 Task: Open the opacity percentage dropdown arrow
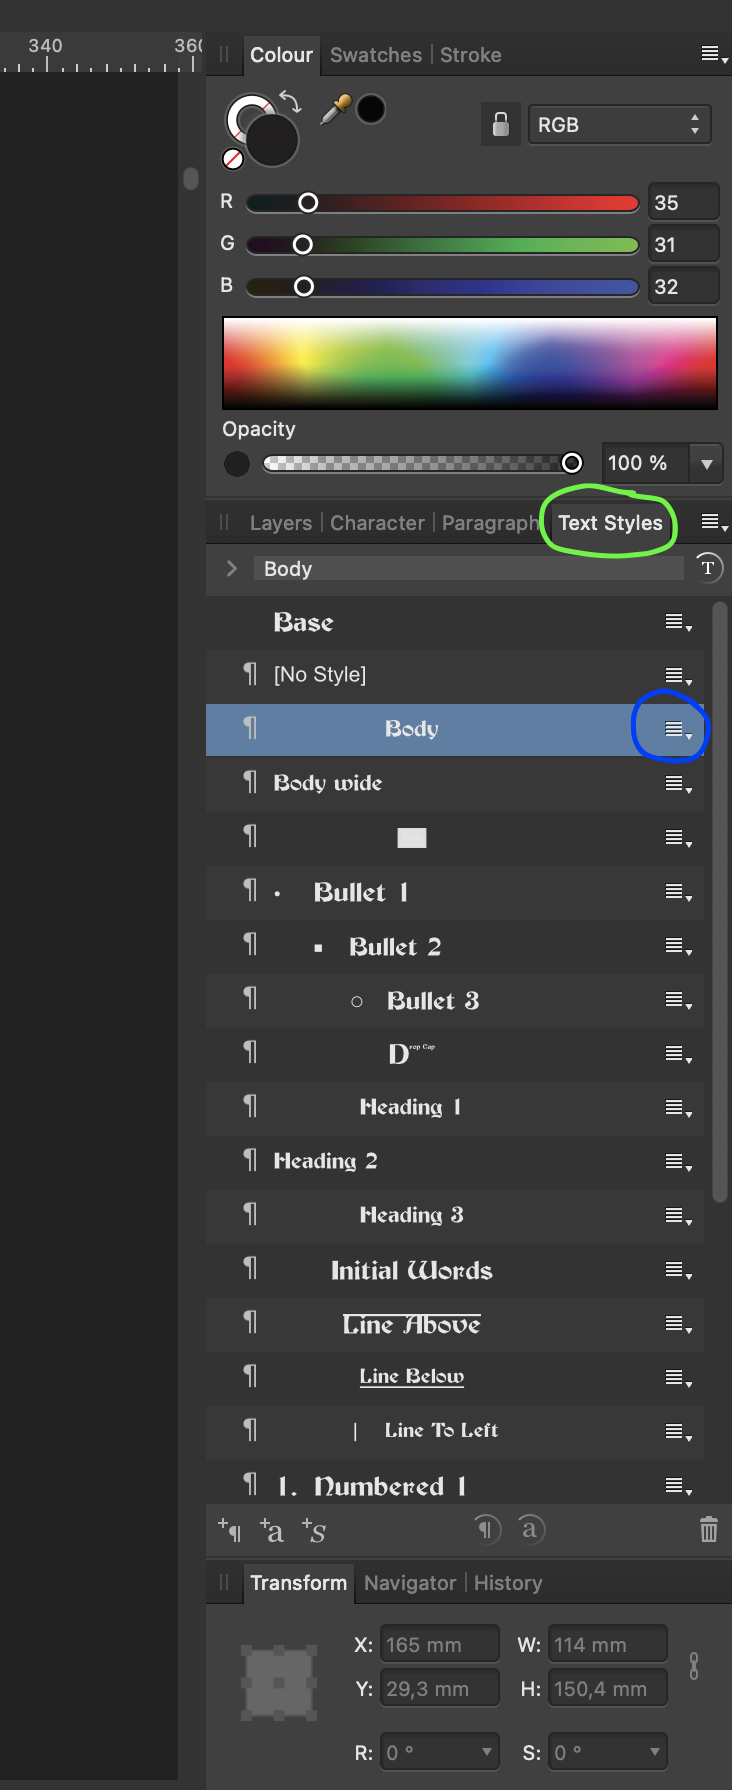(x=707, y=463)
